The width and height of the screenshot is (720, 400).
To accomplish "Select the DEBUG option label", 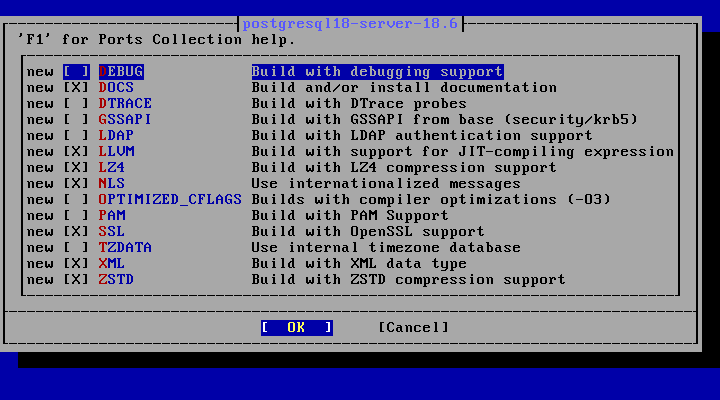I will (x=121, y=72).
